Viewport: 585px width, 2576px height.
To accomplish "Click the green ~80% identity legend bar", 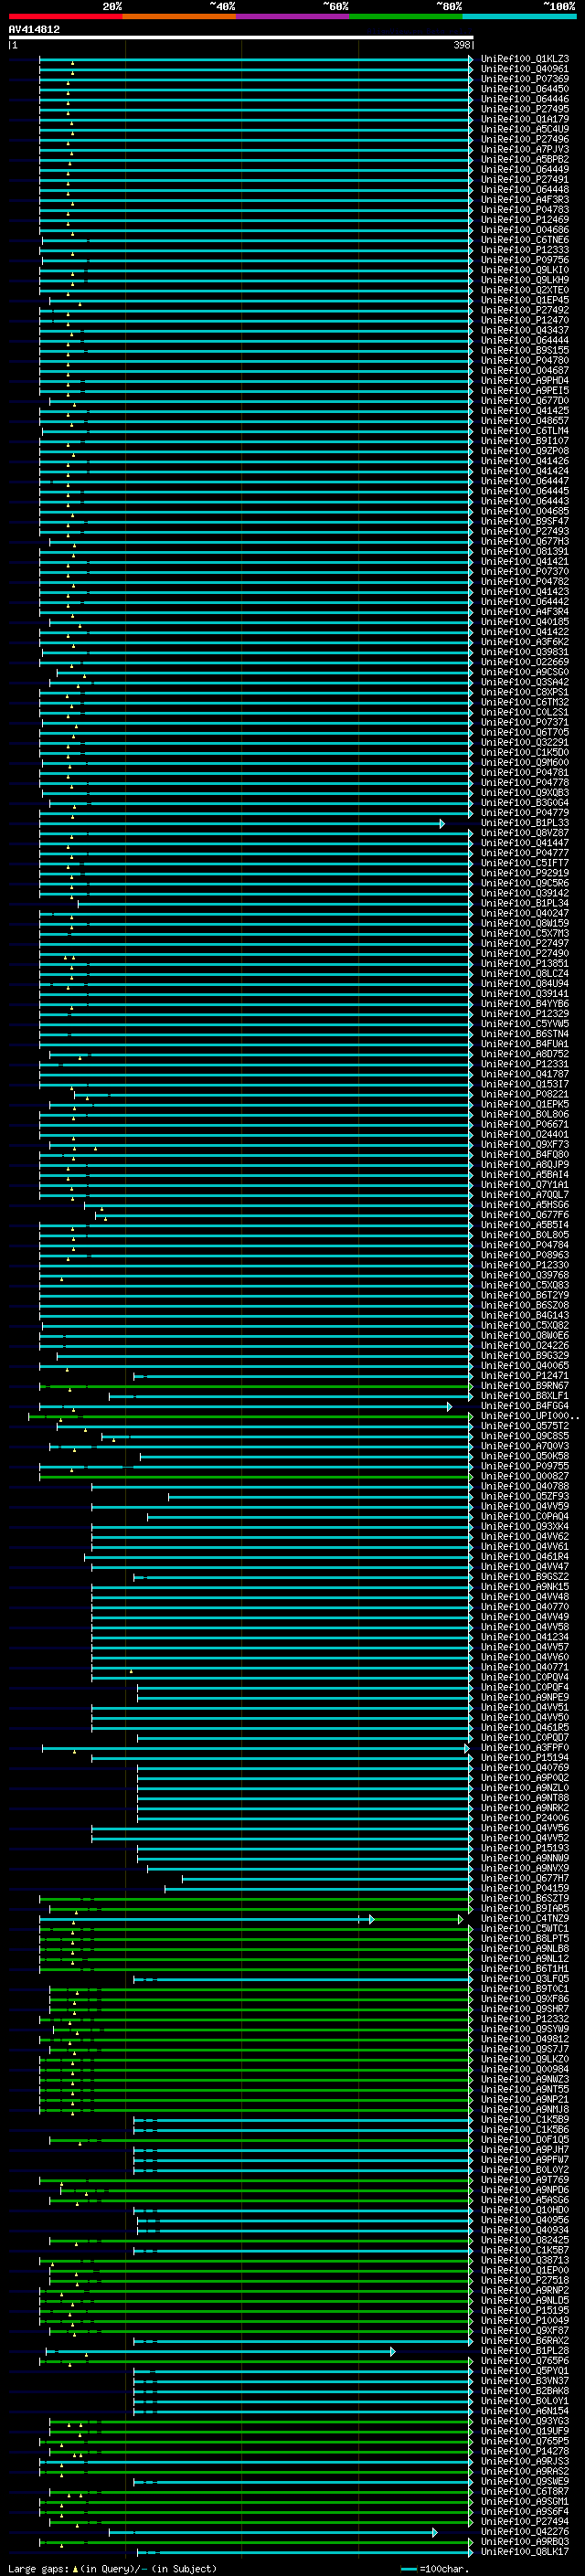I will 406,16.
